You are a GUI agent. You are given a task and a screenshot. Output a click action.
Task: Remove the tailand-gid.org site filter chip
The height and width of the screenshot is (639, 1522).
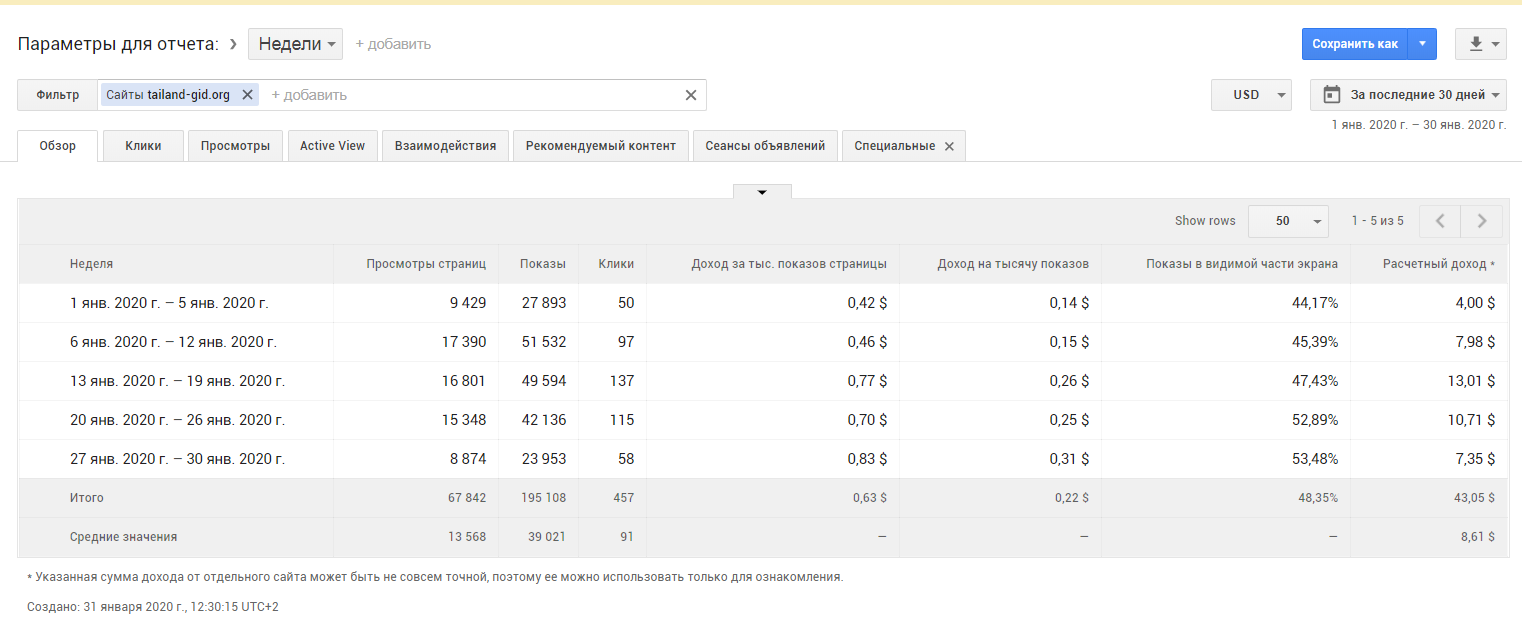(x=247, y=95)
